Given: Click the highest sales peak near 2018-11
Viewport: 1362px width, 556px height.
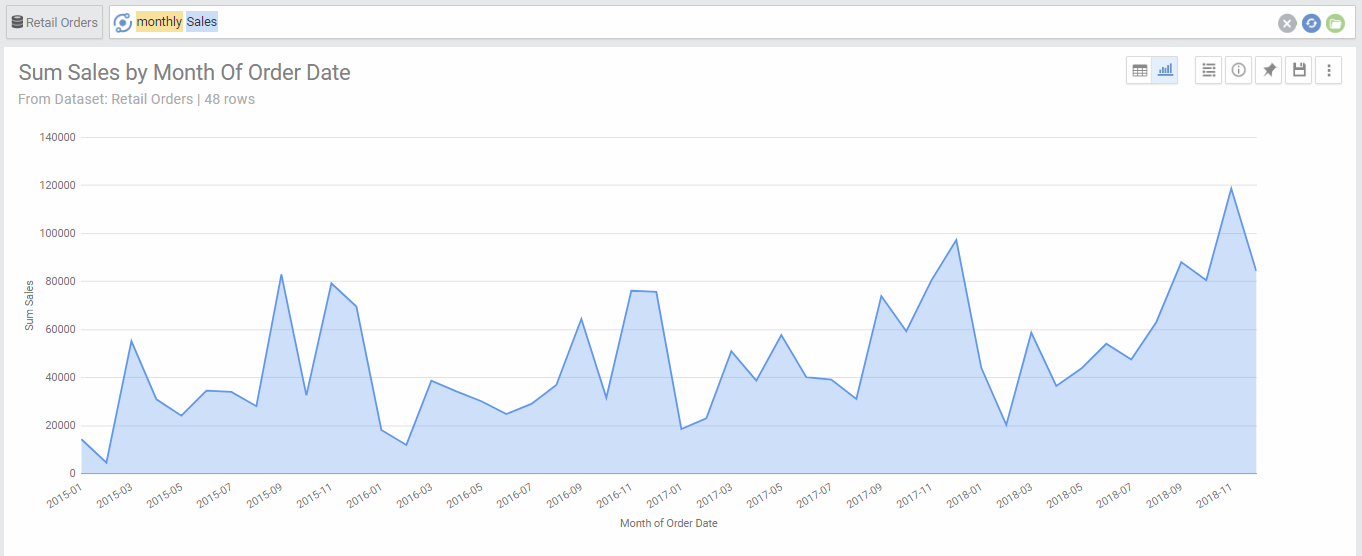Looking at the screenshot, I should (x=1231, y=188).
